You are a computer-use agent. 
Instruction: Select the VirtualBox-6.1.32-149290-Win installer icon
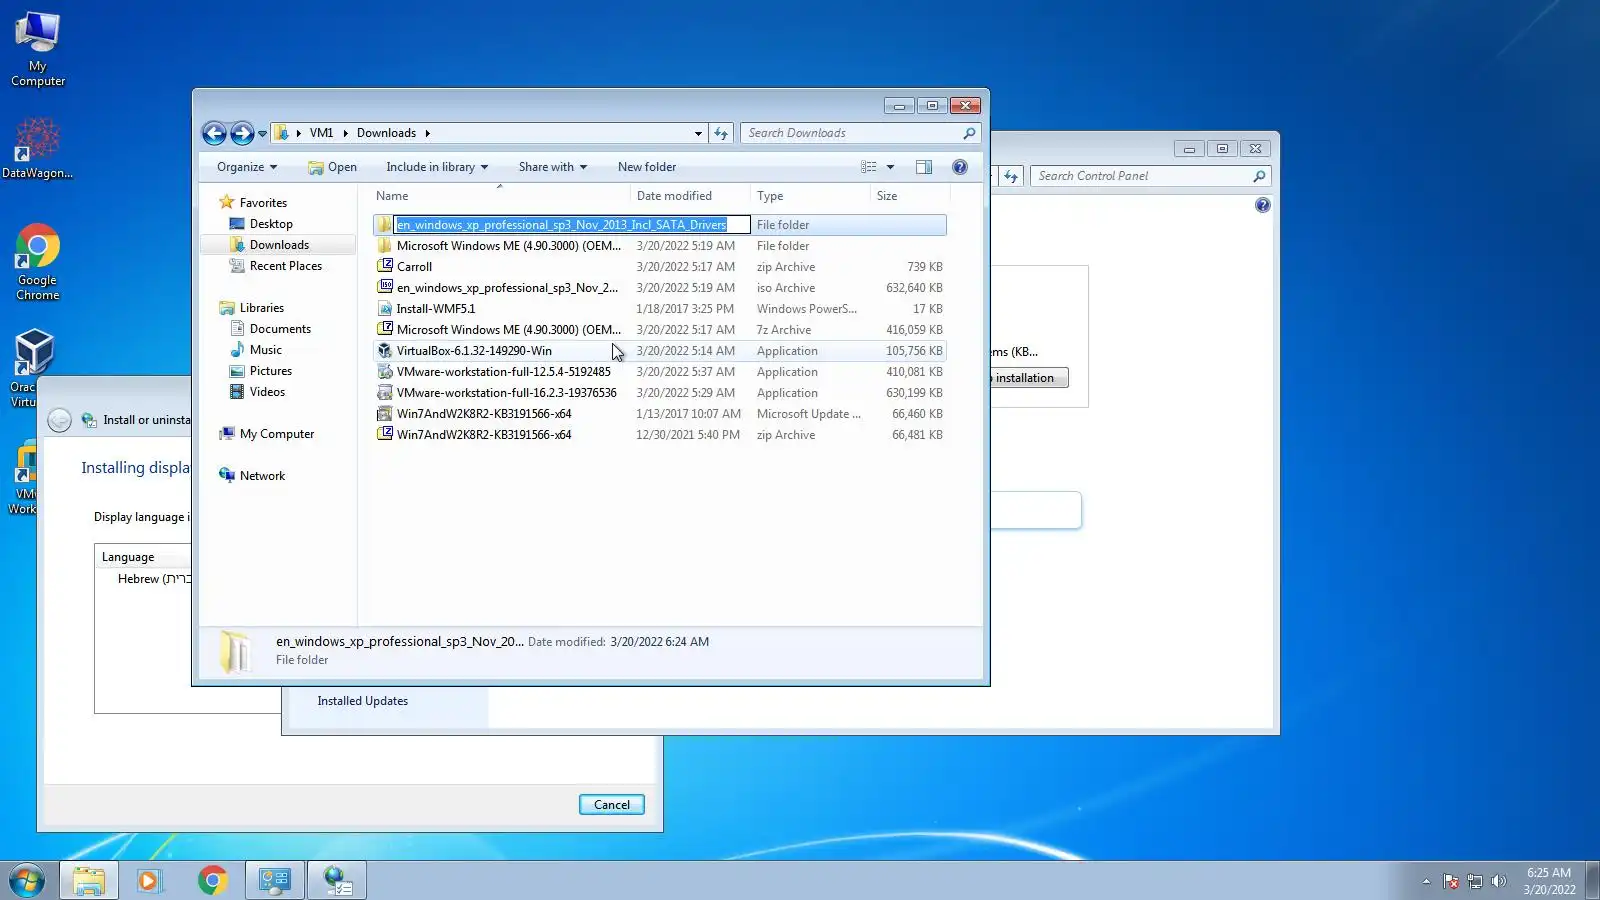pos(385,351)
